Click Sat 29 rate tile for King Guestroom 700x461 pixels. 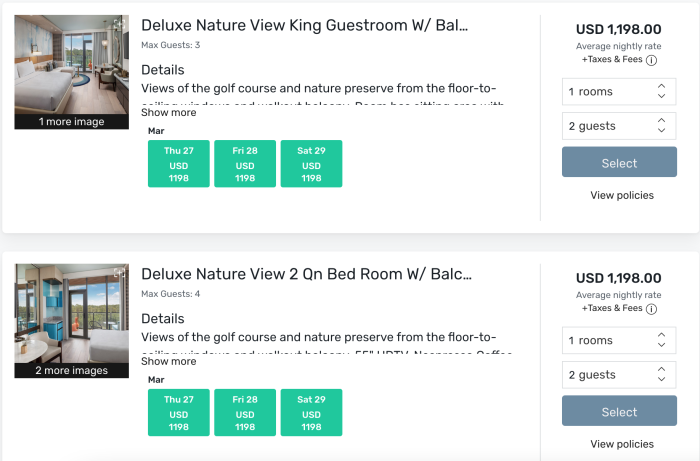click(x=311, y=164)
